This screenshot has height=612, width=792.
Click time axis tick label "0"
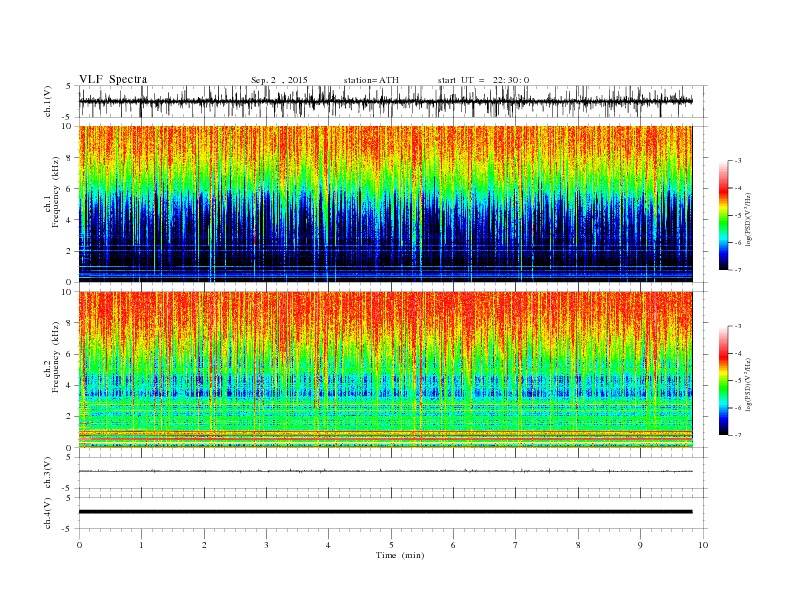coord(79,545)
